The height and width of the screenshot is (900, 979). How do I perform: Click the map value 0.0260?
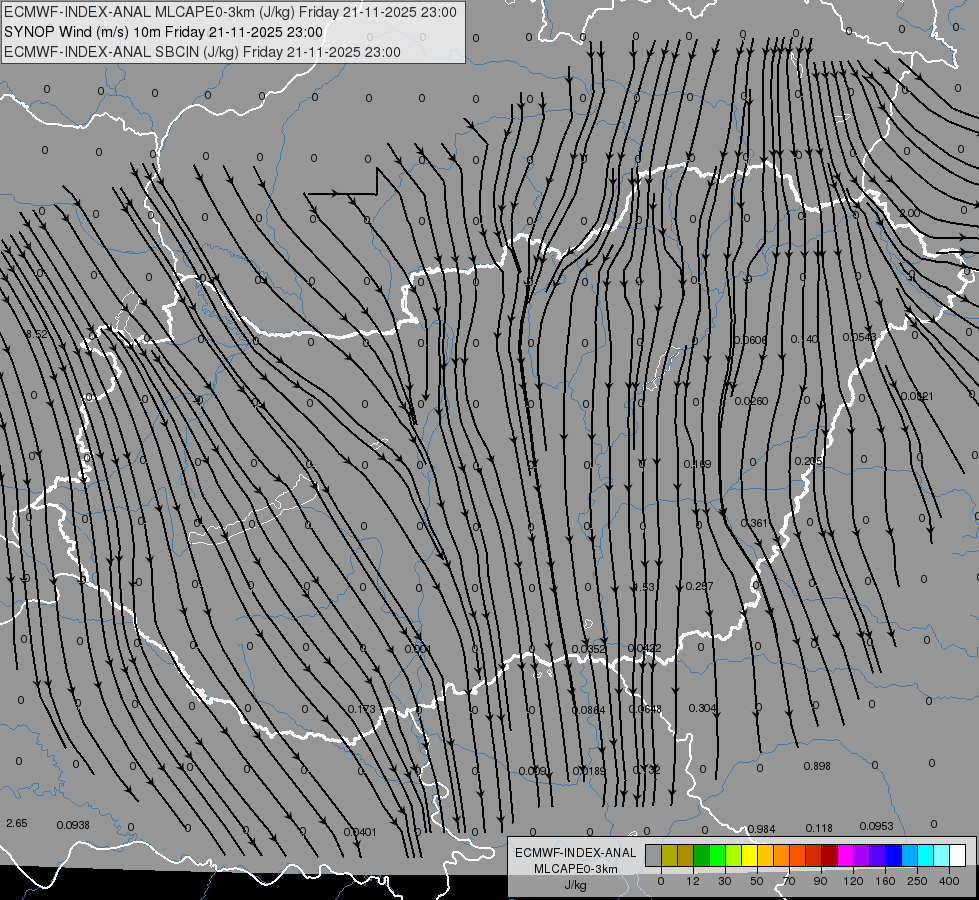751,401
